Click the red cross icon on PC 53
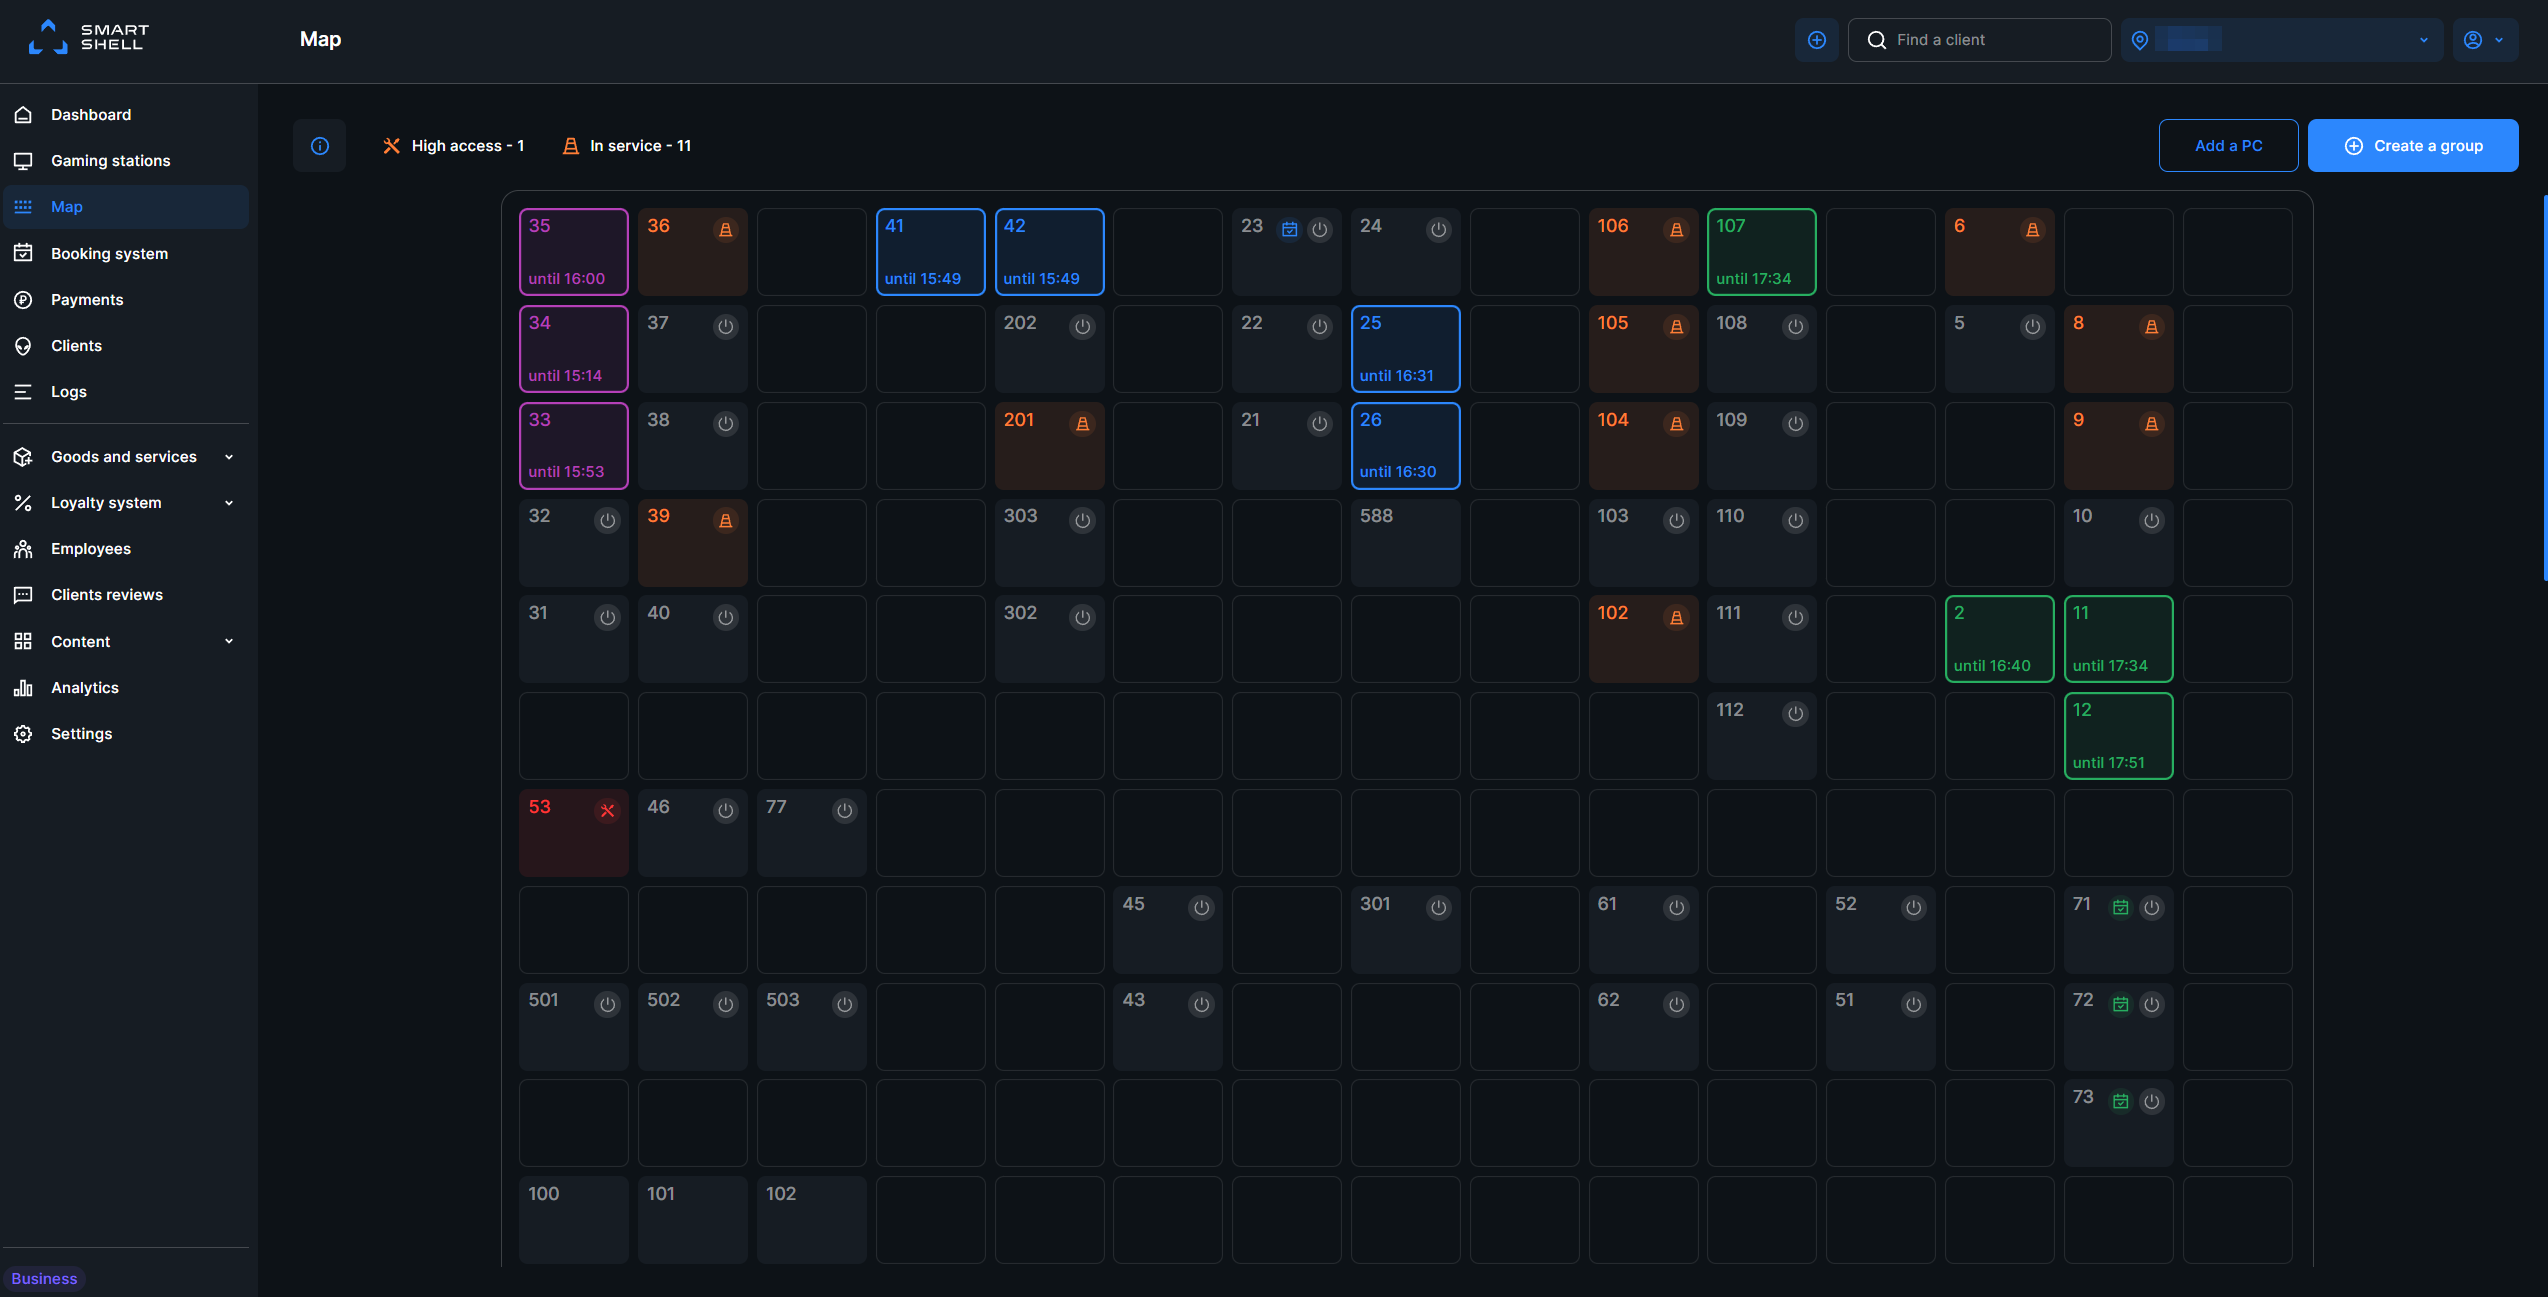Image resolution: width=2548 pixels, height=1297 pixels. pyautogui.click(x=607, y=811)
